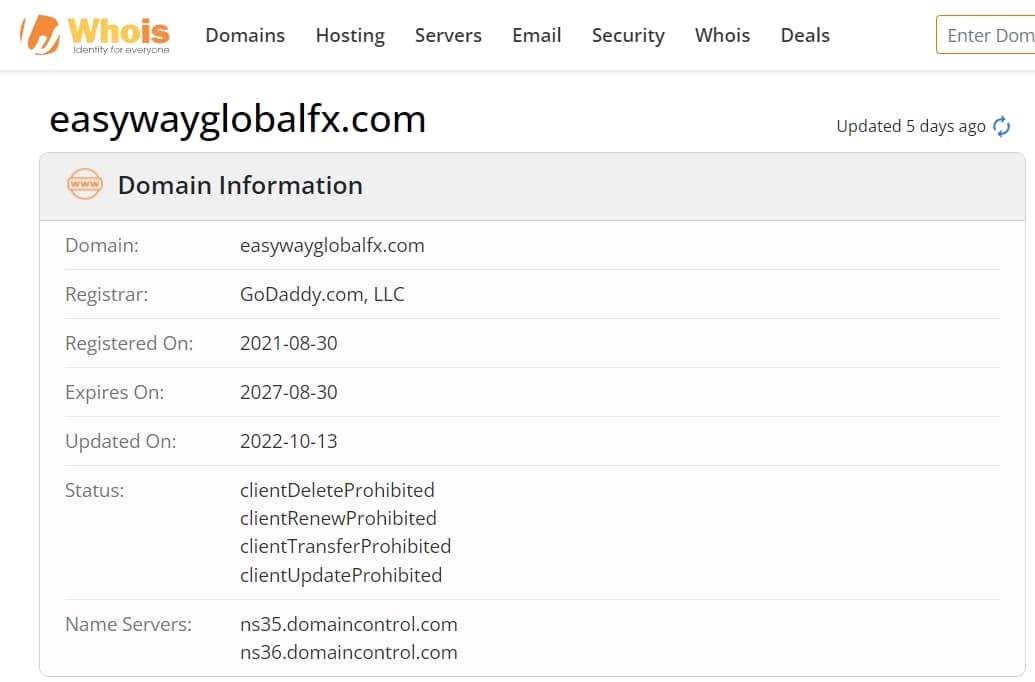The height and width of the screenshot is (682, 1035).
Task: Click the clientDeleteProhibited status
Action: point(337,490)
